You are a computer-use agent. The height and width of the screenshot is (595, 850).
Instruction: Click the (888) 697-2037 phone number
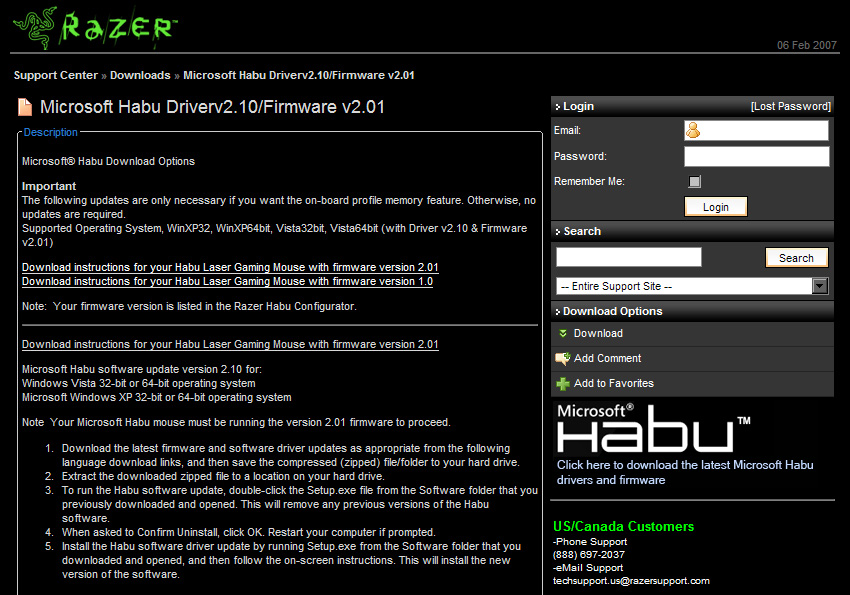589,555
